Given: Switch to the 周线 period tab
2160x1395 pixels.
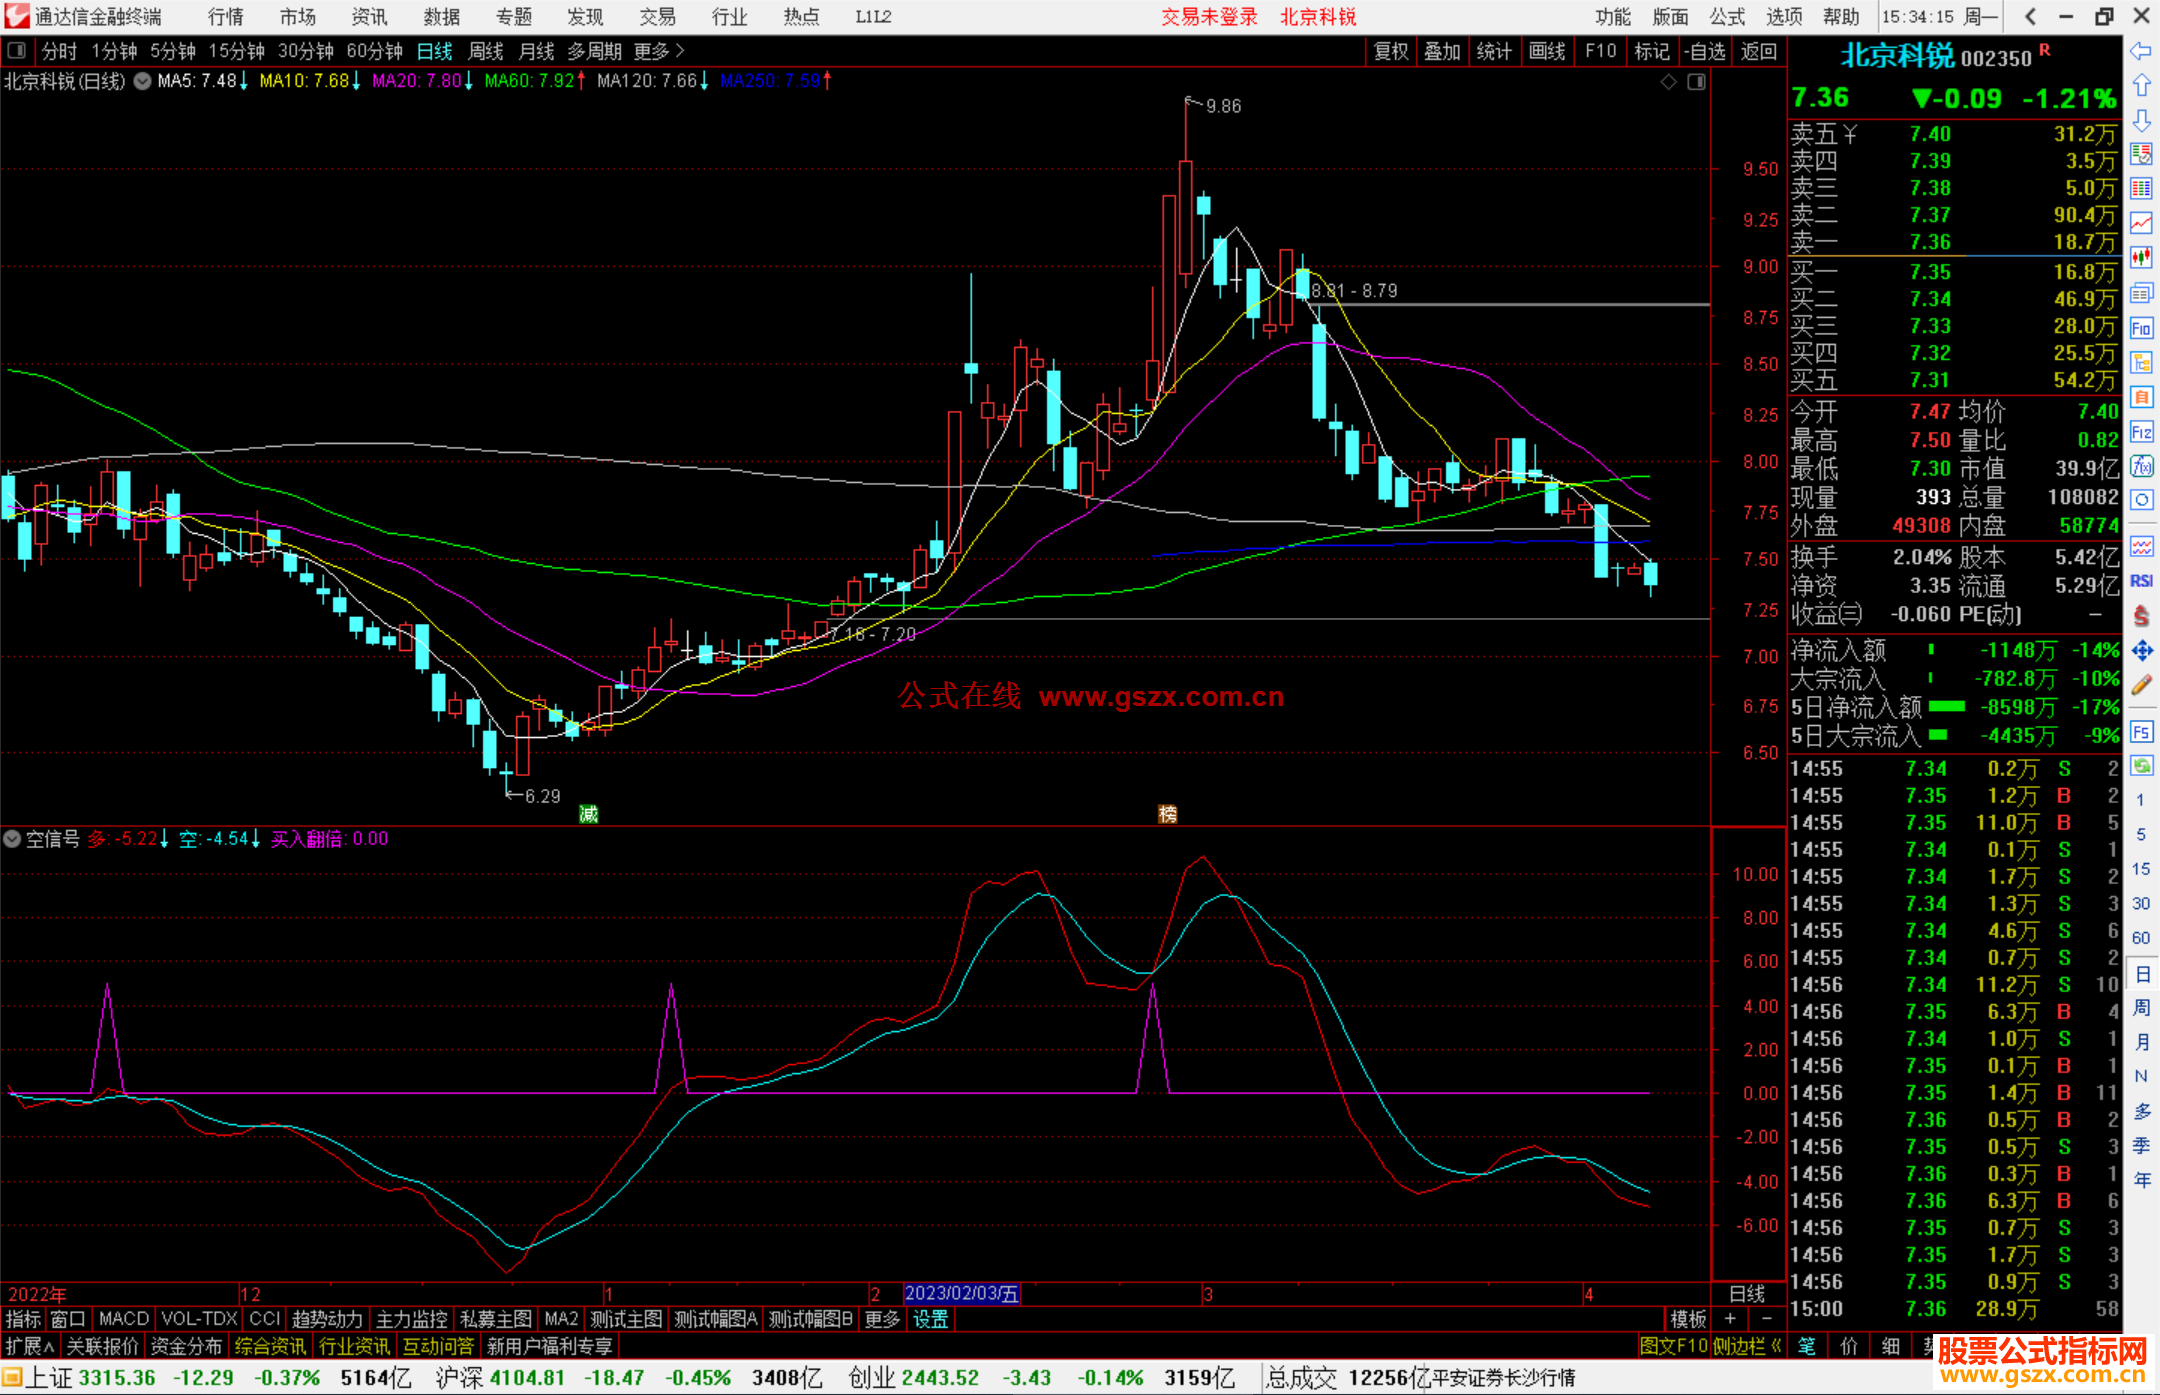Looking at the screenshot, I should (486, 50).
